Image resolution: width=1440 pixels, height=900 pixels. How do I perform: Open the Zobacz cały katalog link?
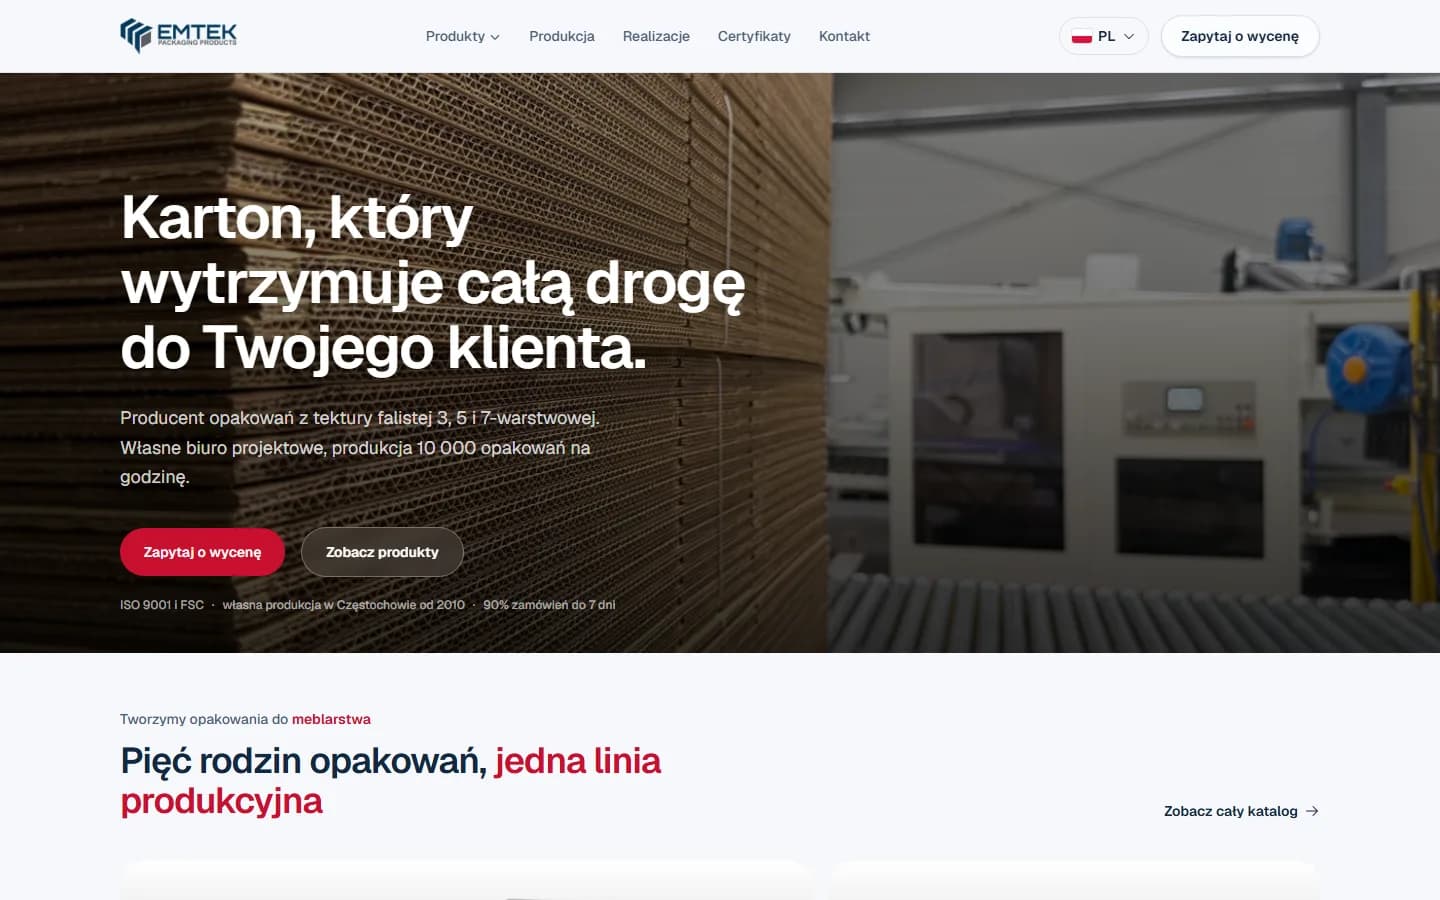pos(1241,811)
